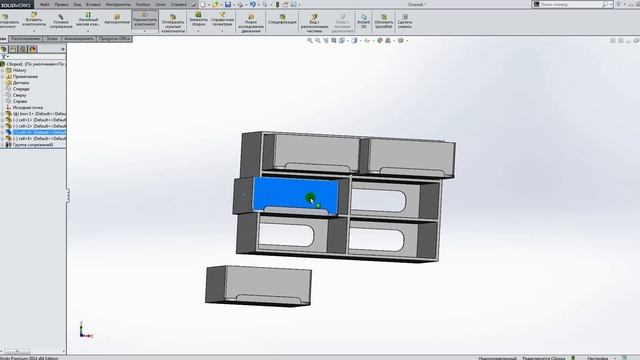The width and height of the screenshot is (640, 360).
Task: Click Новое исследование движения tool
Action: coord(251,23)
